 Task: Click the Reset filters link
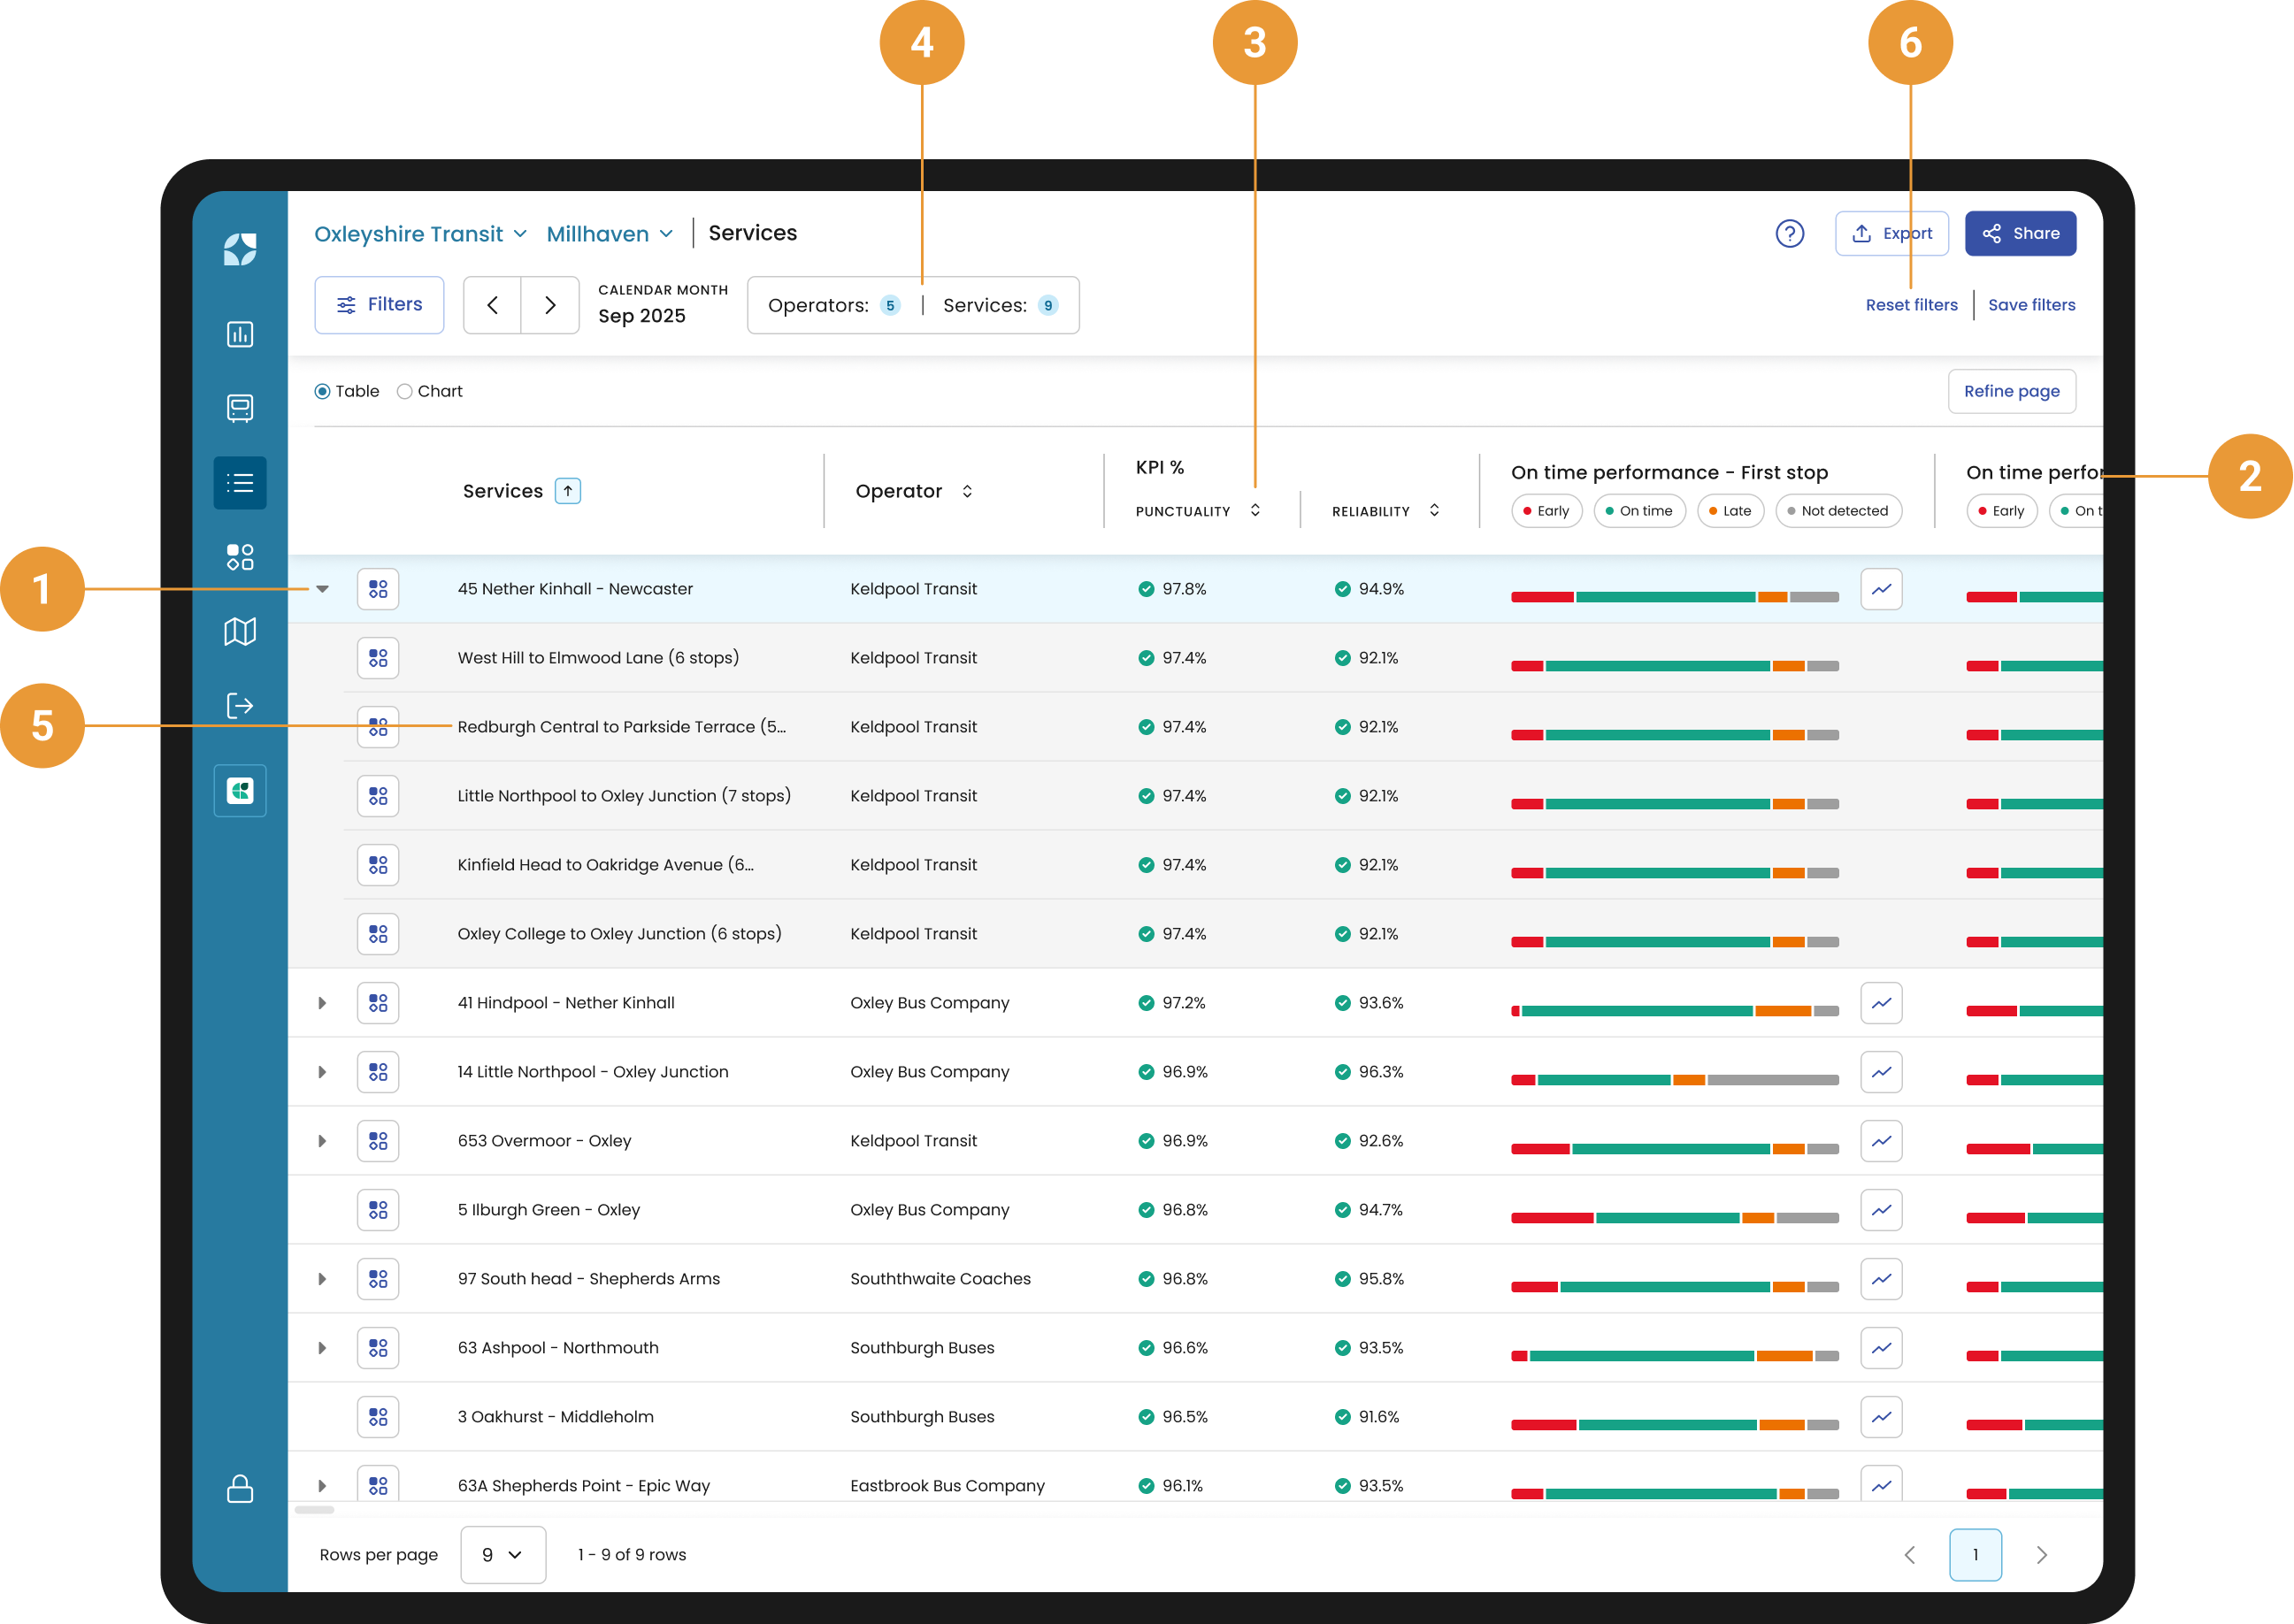(x=1911, y=305)
